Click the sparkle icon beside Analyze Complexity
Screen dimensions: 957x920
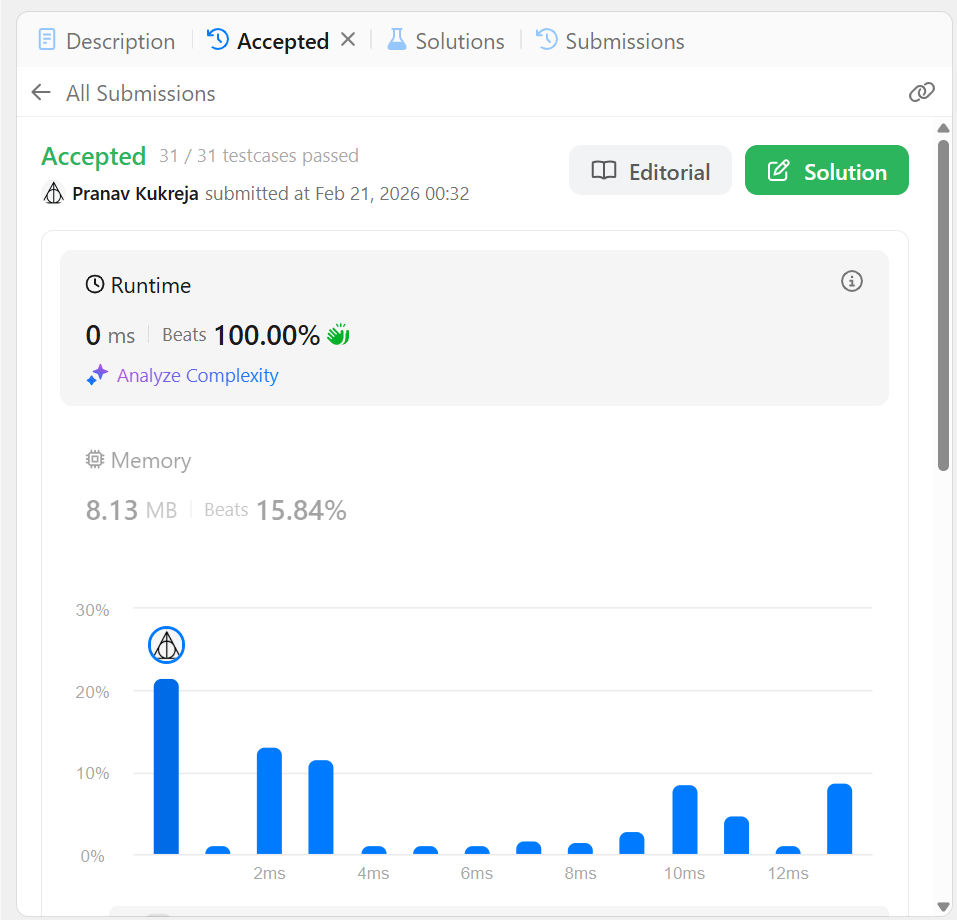[97, 375]
